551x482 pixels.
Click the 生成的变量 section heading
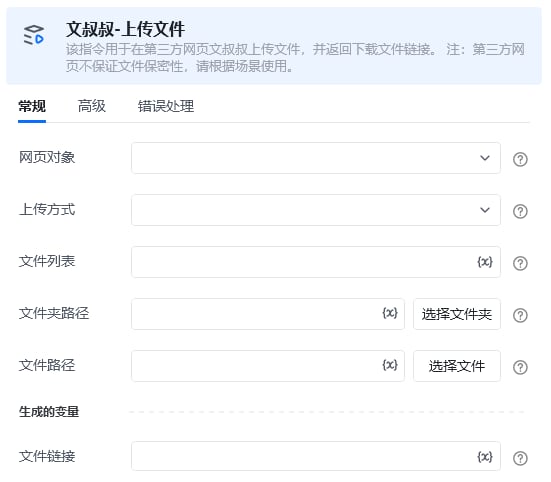click(49, 411)
